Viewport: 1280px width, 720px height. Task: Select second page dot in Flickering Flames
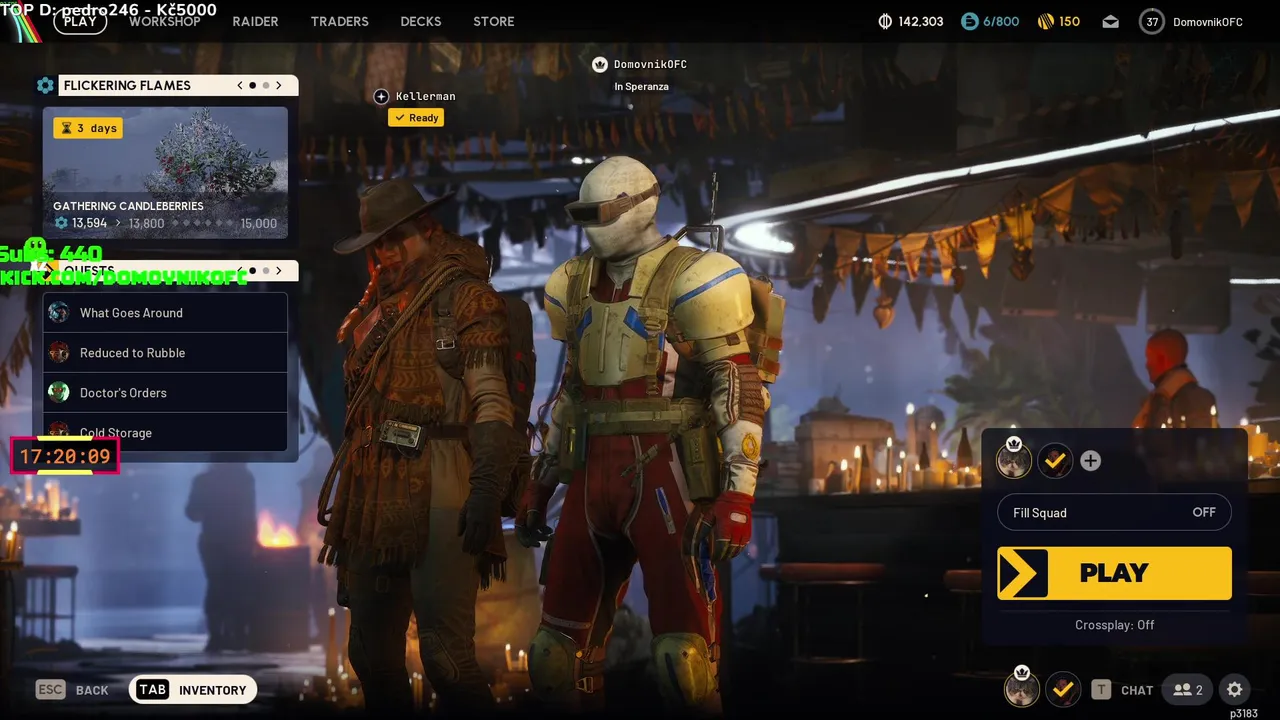click(x=266, y=86)
